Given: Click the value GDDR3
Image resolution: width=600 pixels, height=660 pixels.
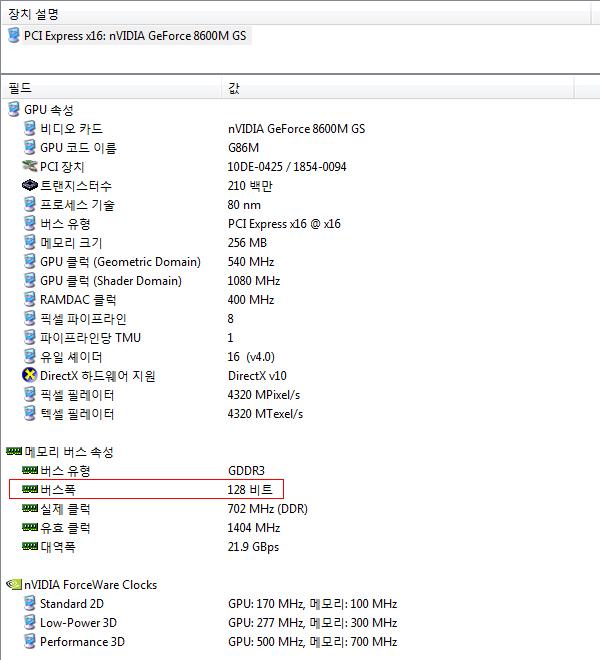Looking at the screenshot, I should pos(246,471).
